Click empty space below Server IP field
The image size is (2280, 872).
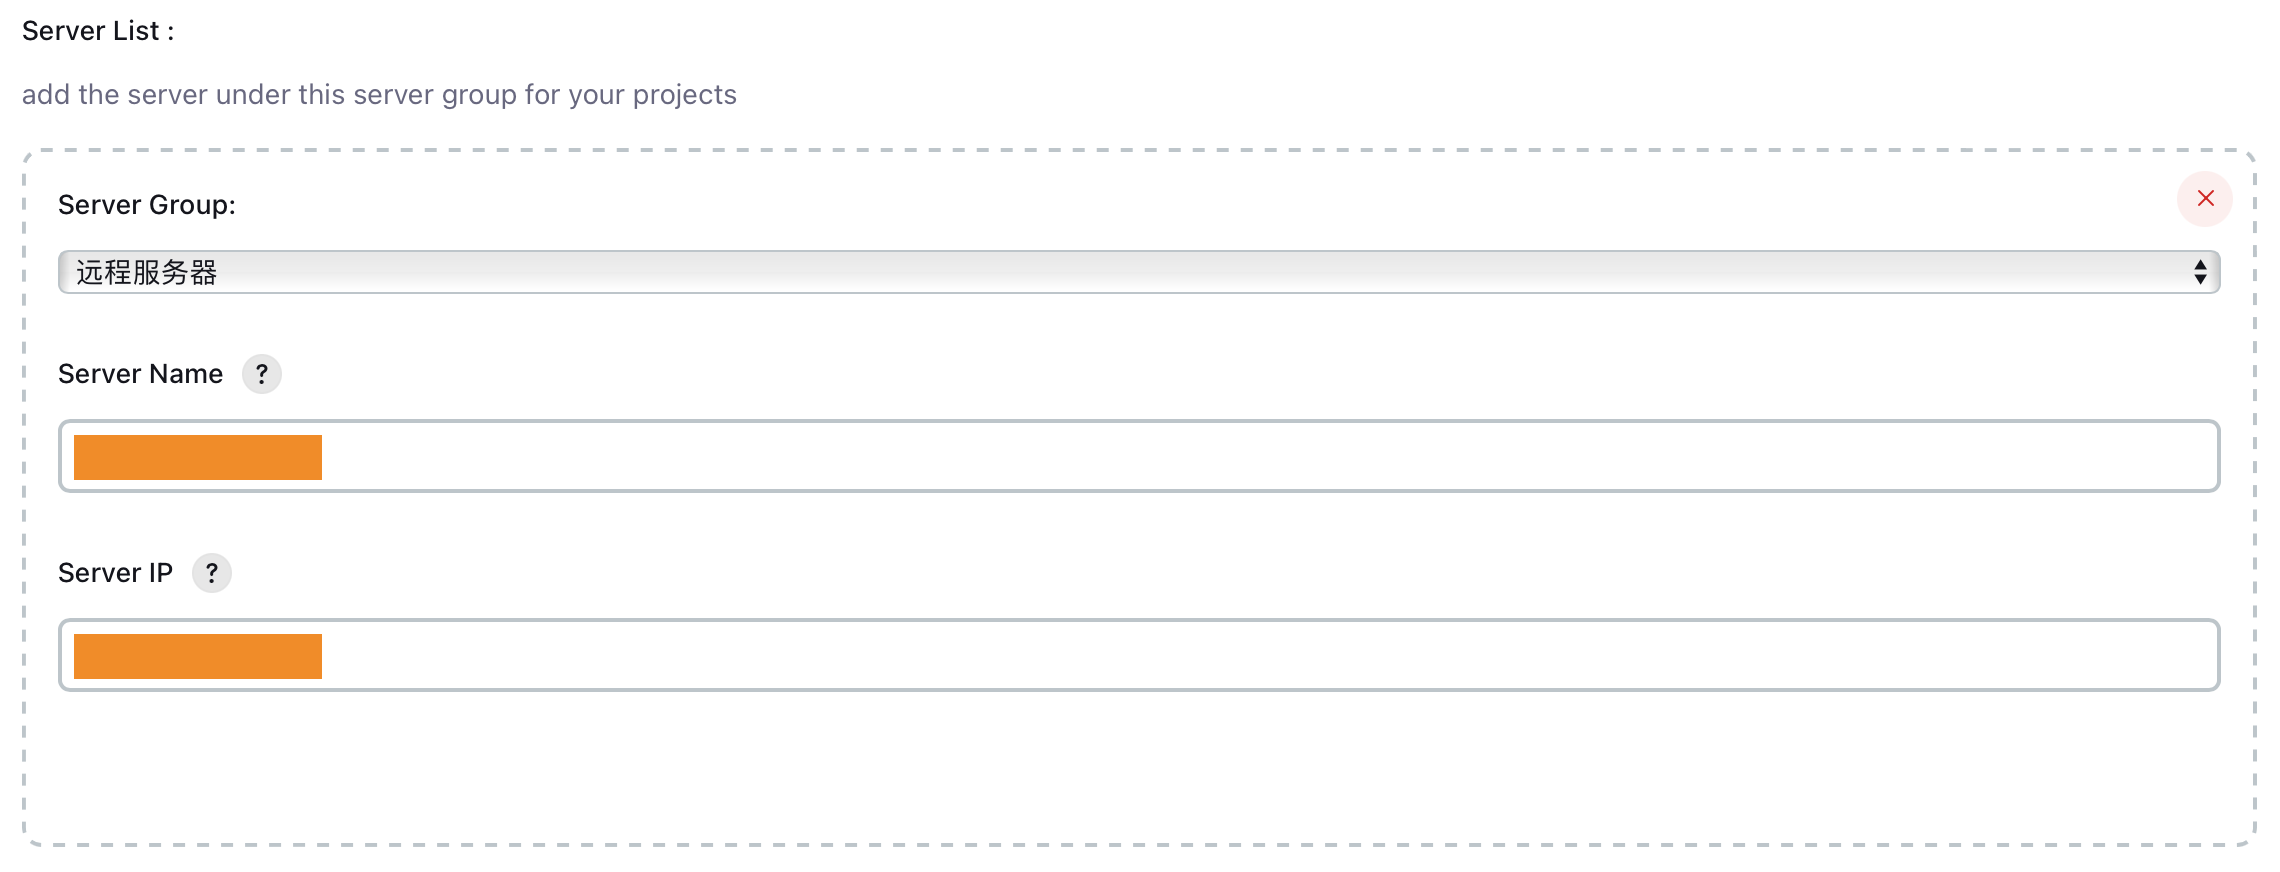[x=1138, y=768]
